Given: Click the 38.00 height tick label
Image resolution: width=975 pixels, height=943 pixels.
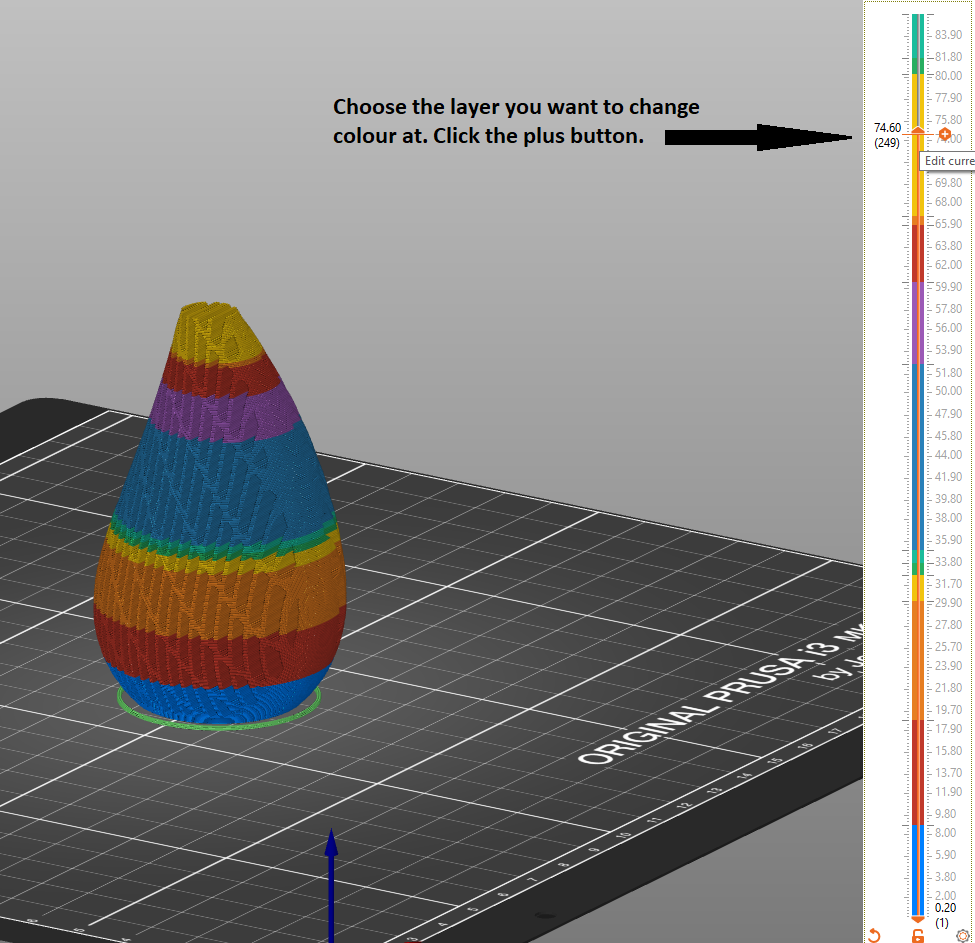Looking at the screenshot, I should pyautogui.click(x=948, y=518).
